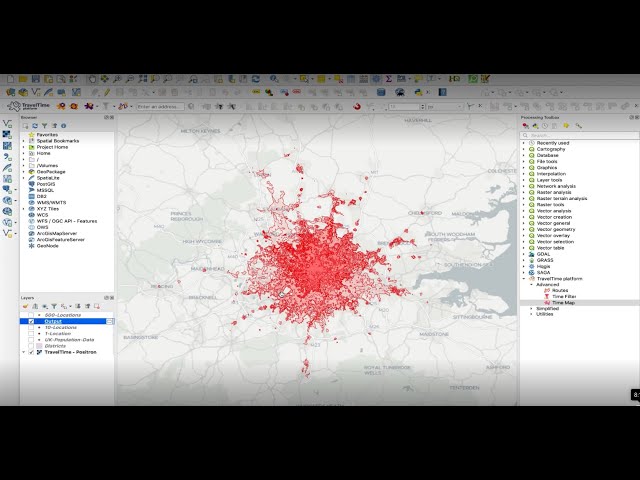Uncheck the Output layer checkbox
This screenshot has height=480, width=640.
point(31,321)
